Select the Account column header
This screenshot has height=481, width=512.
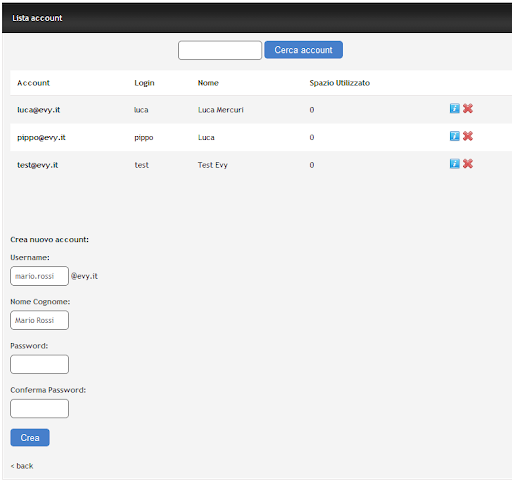point(33,83)
